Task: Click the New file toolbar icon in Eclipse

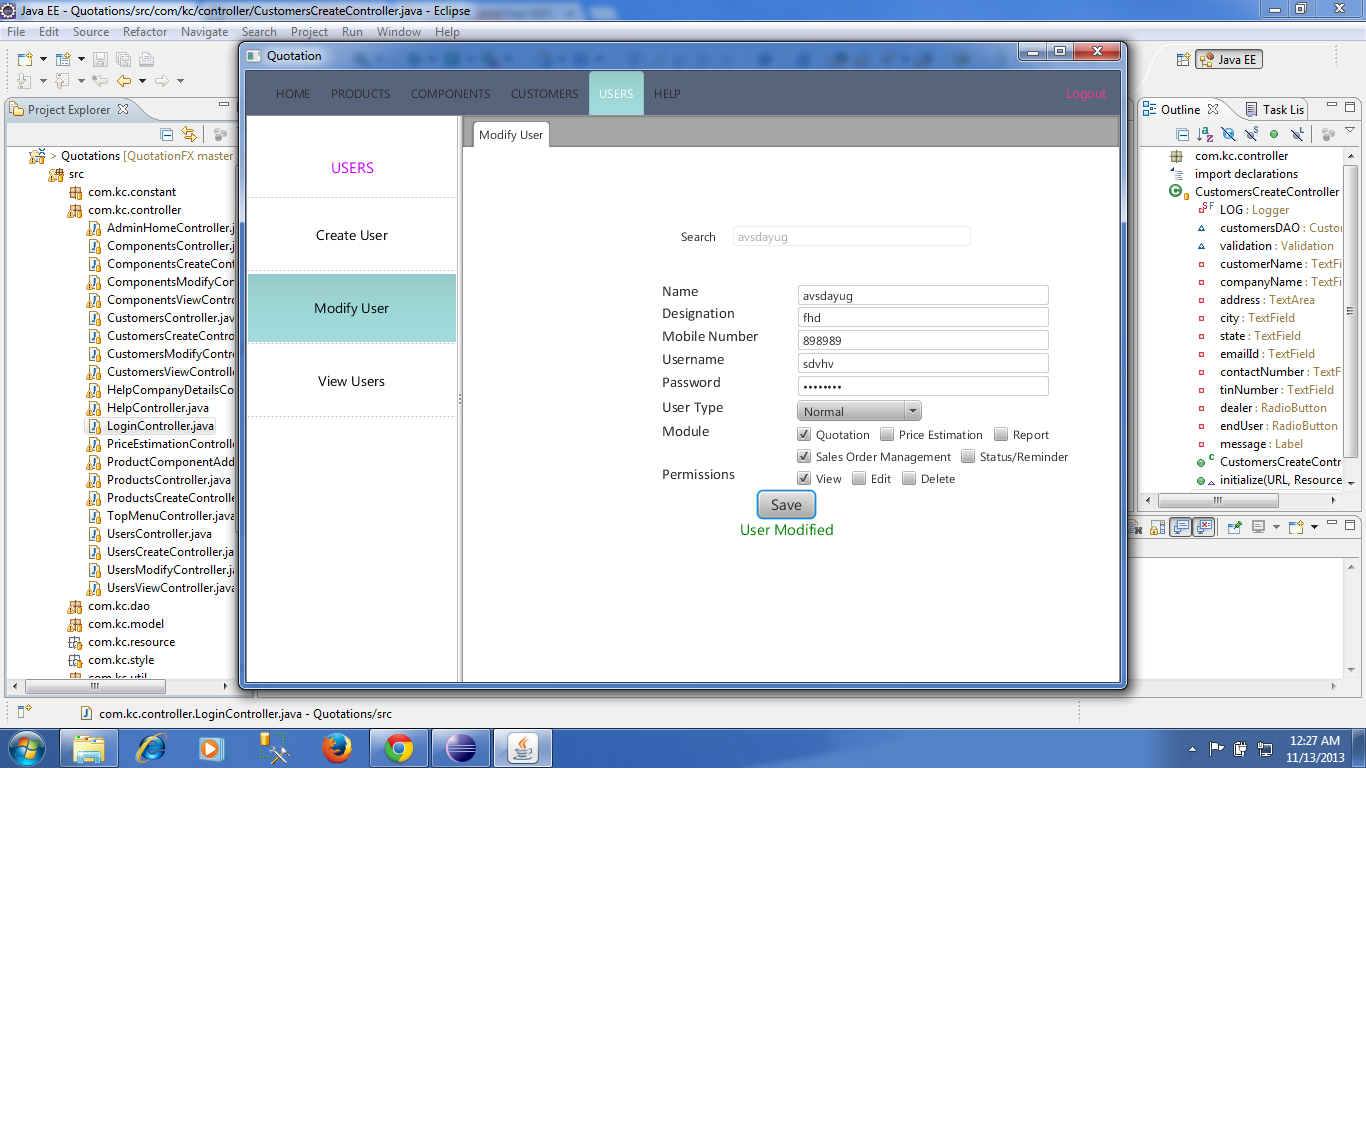Action: (25, 59)
